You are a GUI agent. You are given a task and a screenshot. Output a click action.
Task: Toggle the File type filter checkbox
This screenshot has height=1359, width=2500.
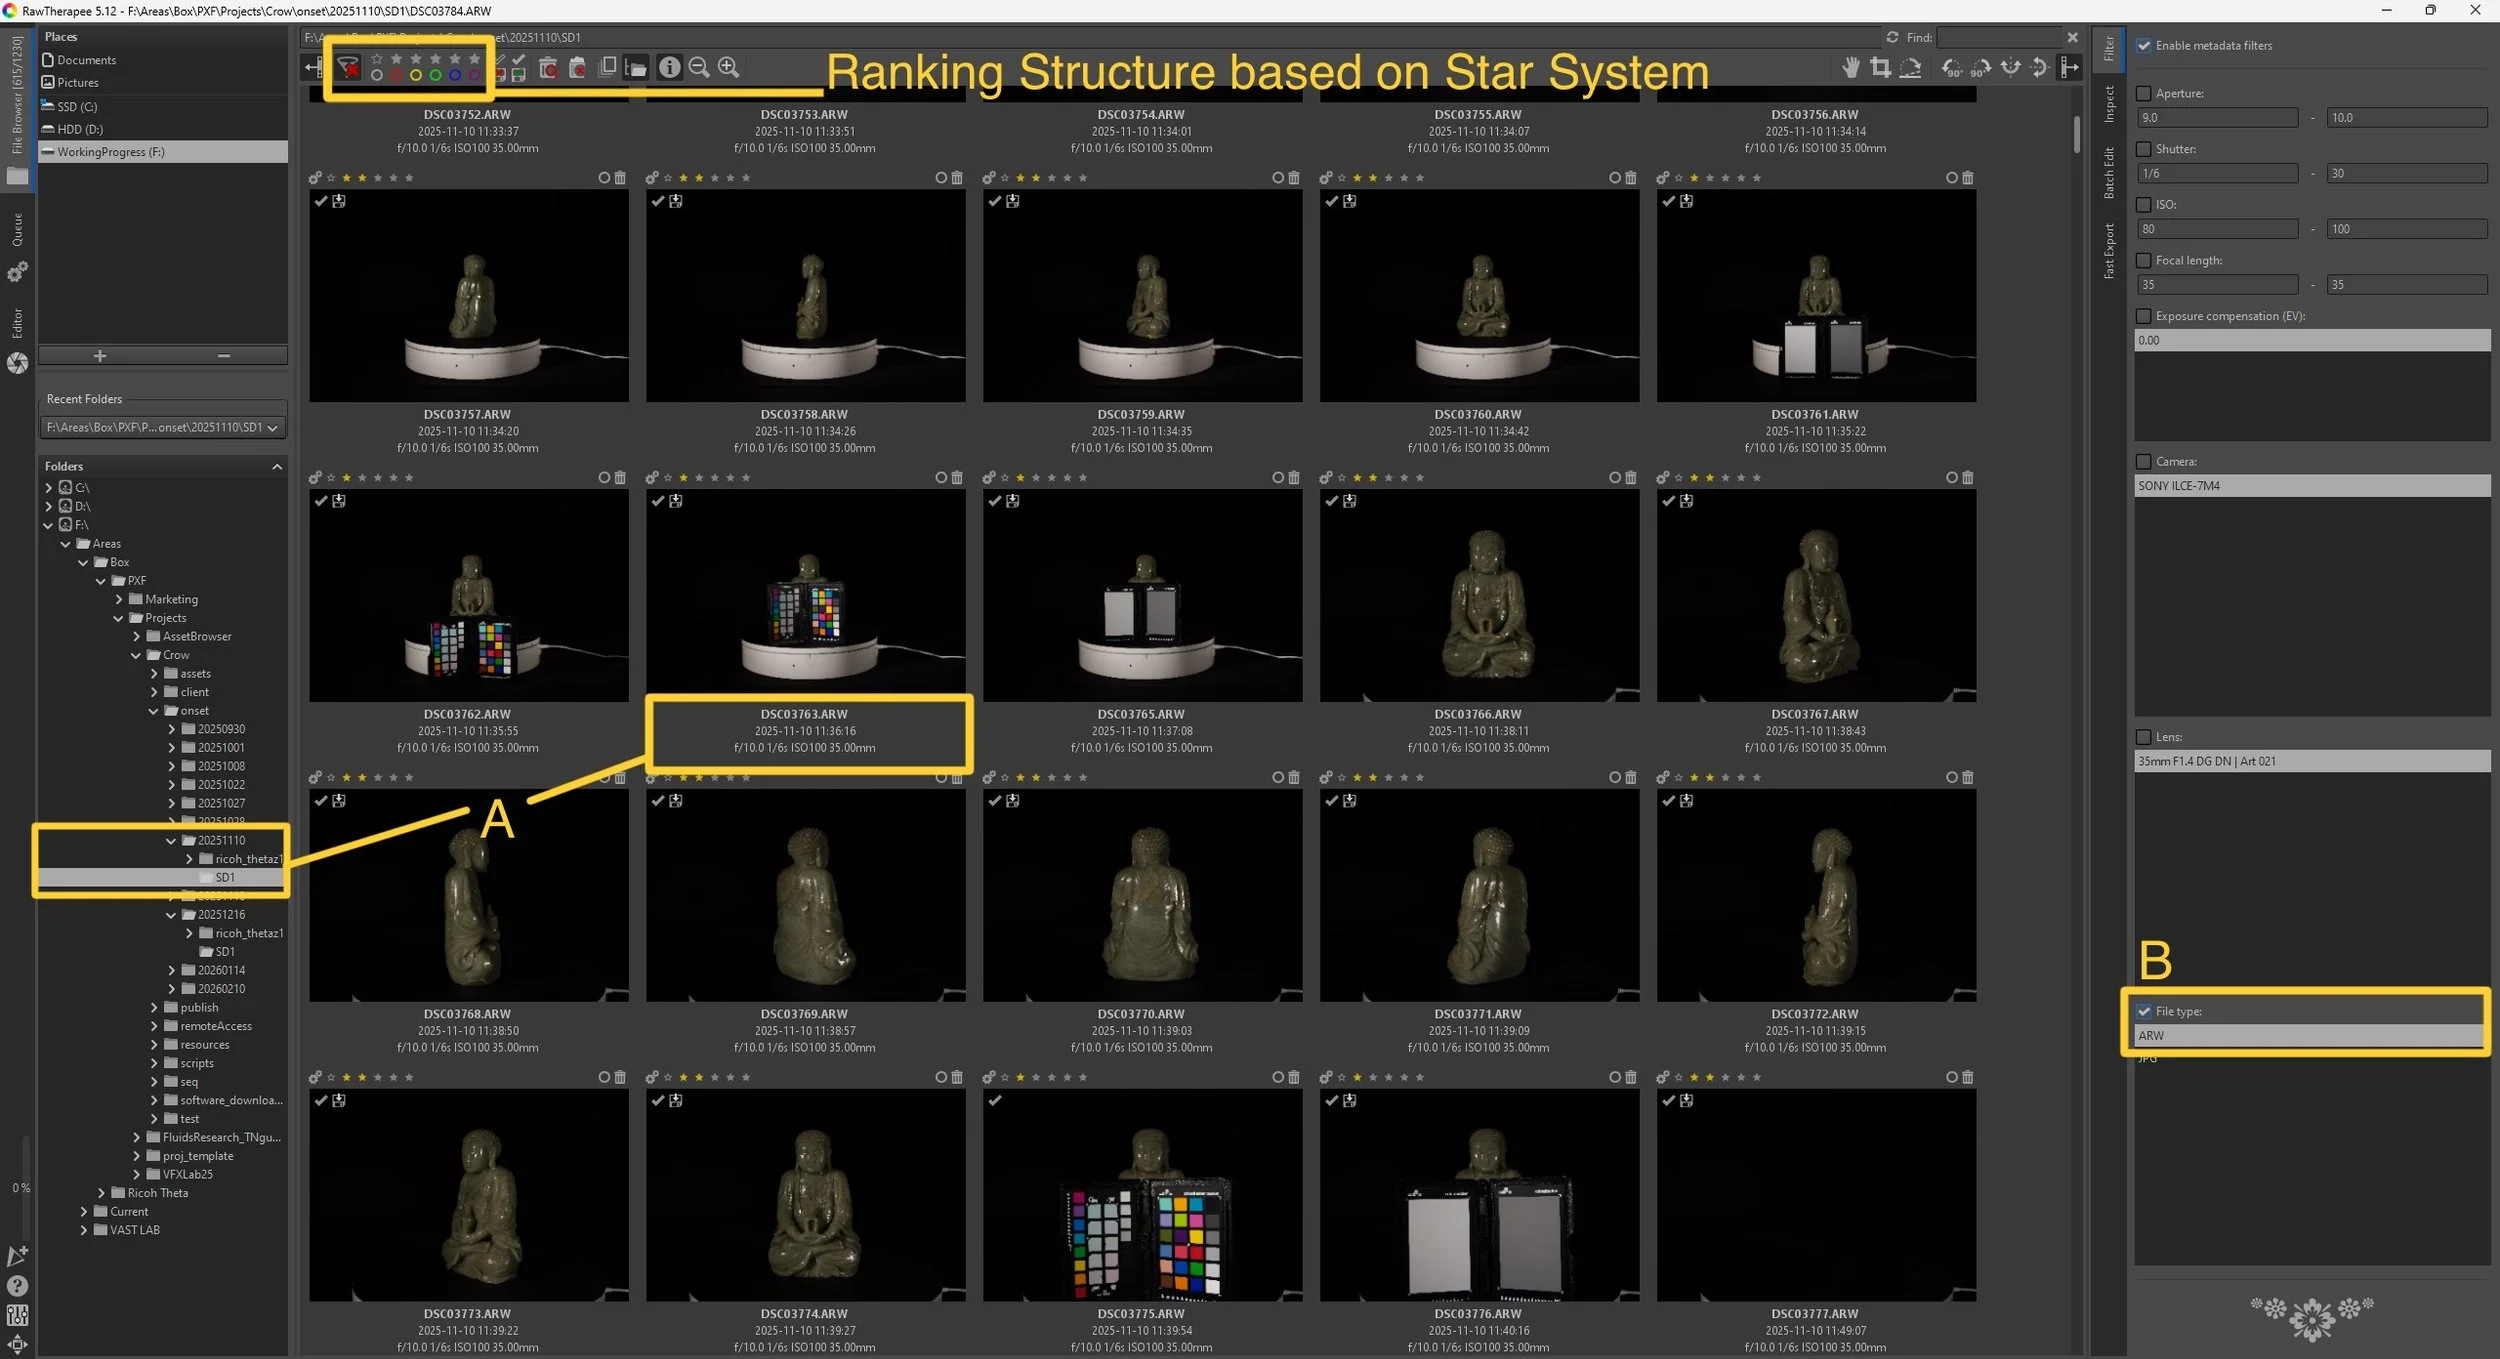2143,1011
